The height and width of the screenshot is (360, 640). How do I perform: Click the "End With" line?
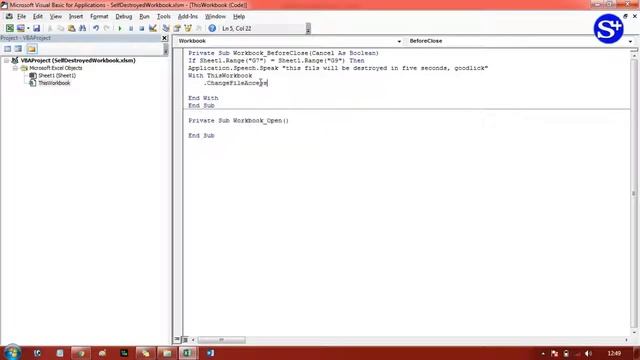point(203,98)
